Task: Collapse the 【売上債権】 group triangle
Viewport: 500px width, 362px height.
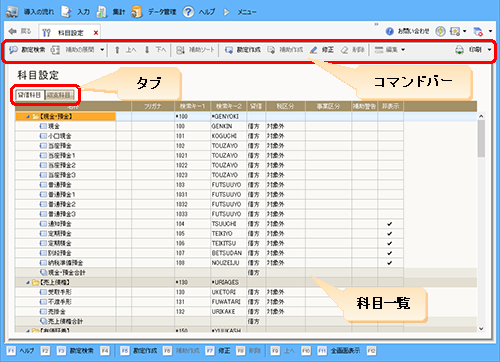Action: (x=28, y=283)
